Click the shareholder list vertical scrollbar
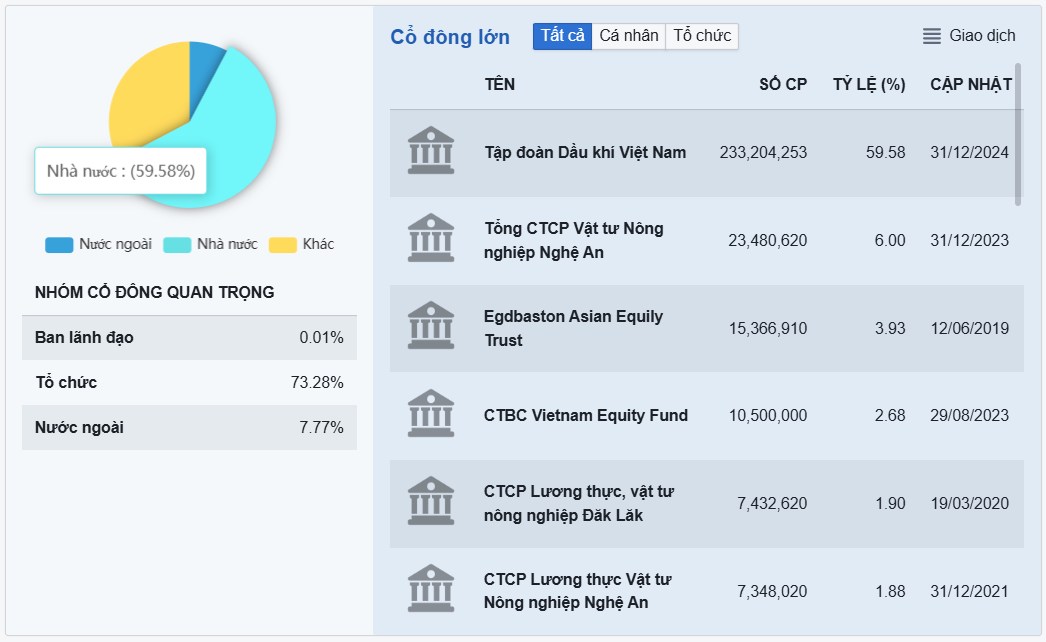1046x642 pixels. coord(1018,133)
